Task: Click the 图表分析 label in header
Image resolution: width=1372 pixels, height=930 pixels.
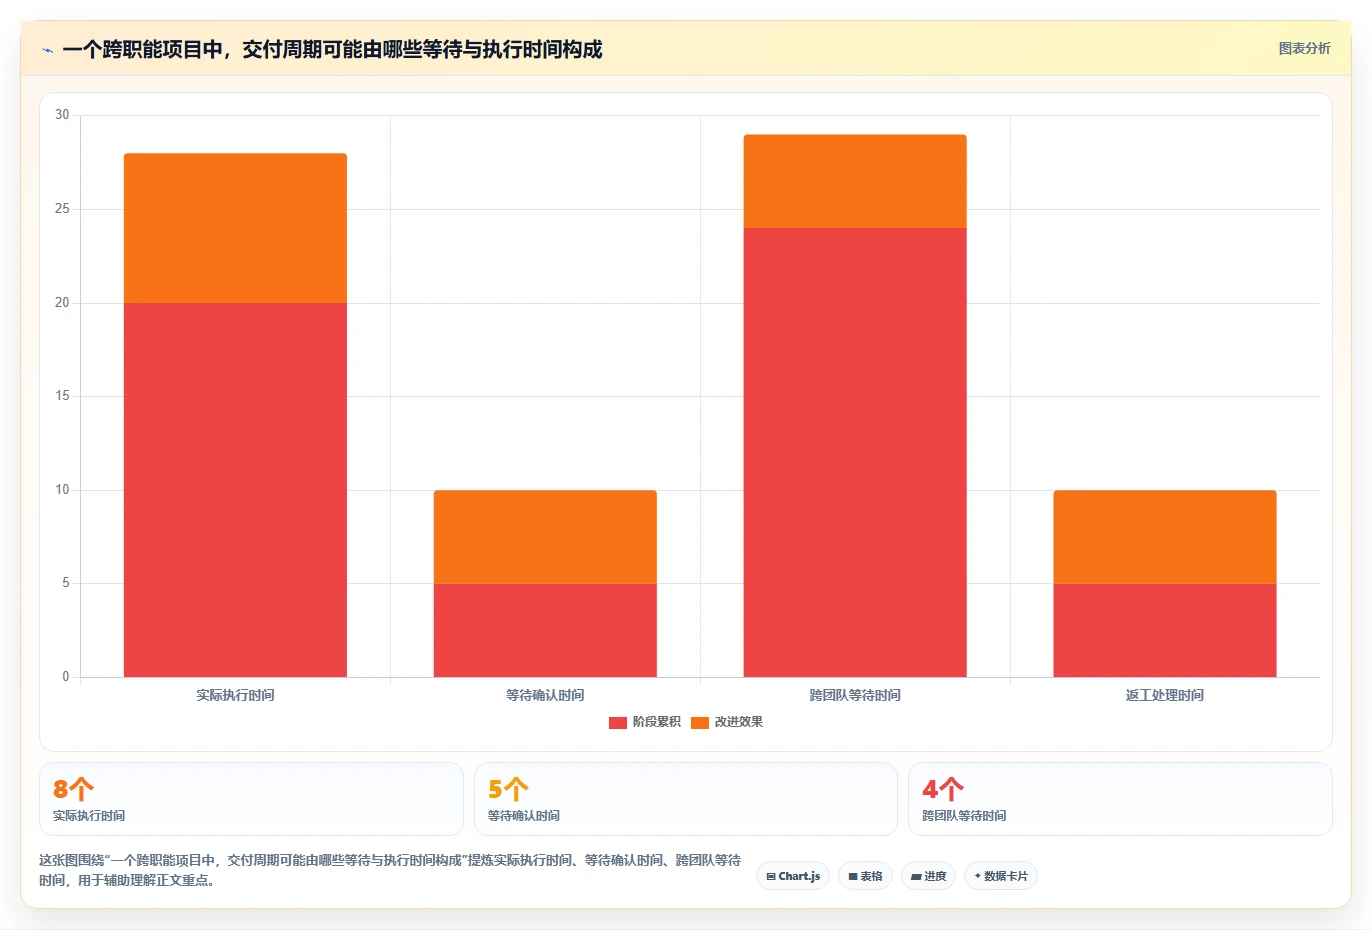Action: [x=1305, y=48]
